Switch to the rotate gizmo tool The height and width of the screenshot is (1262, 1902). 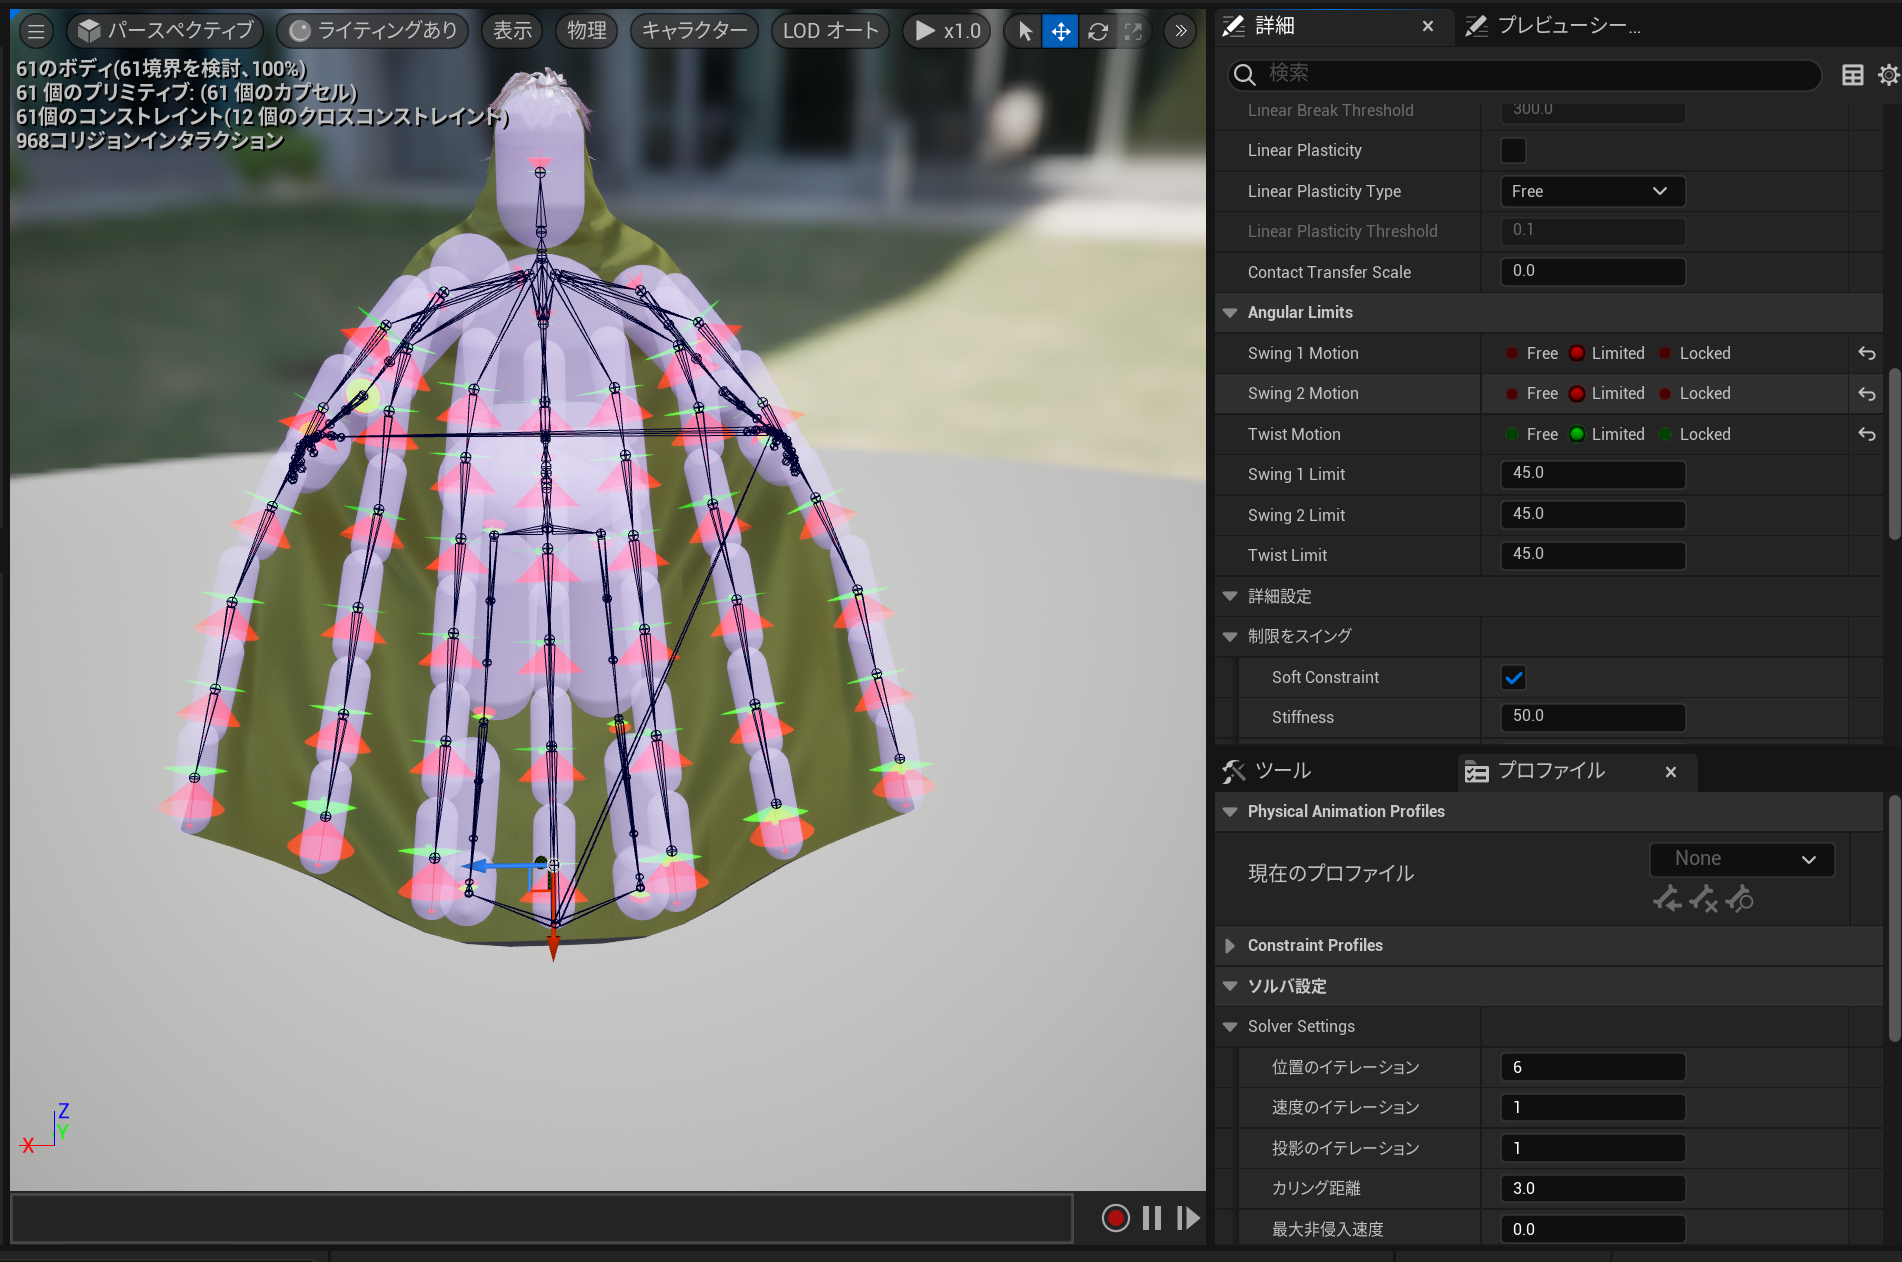tap(1097, 31)
